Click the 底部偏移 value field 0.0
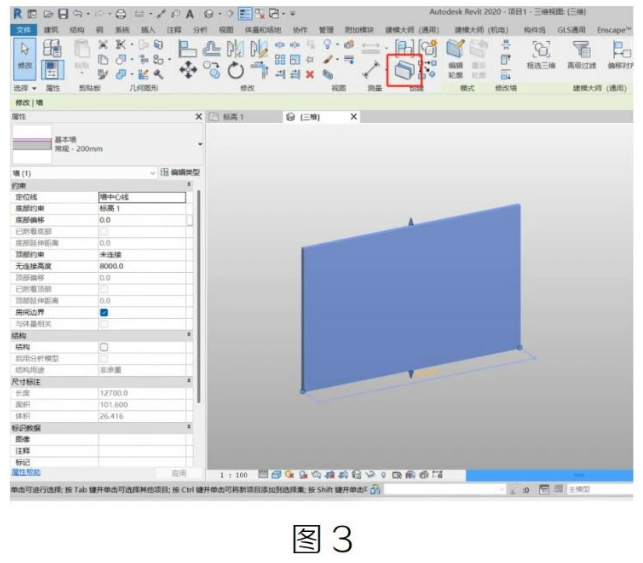This screenshot has width=643, height=563. click(142, 220)
